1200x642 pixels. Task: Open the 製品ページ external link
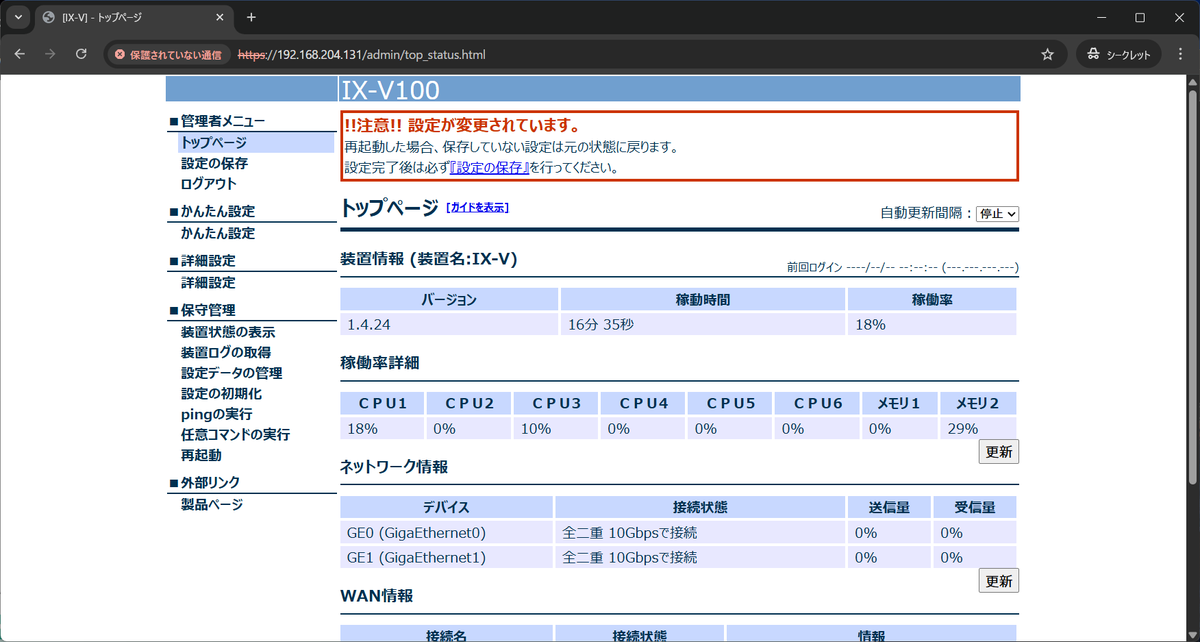coord(211,505)
